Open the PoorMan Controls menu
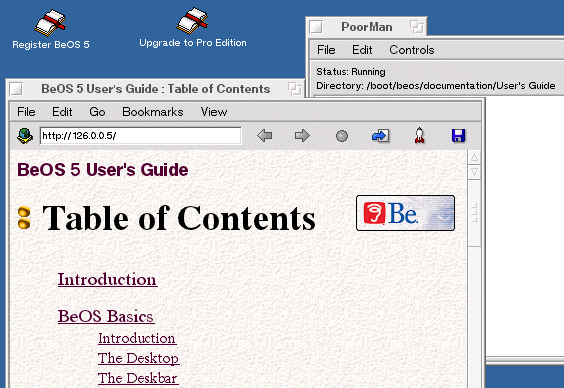Viewport: 564px width, 388px height. tap(412, 50)
